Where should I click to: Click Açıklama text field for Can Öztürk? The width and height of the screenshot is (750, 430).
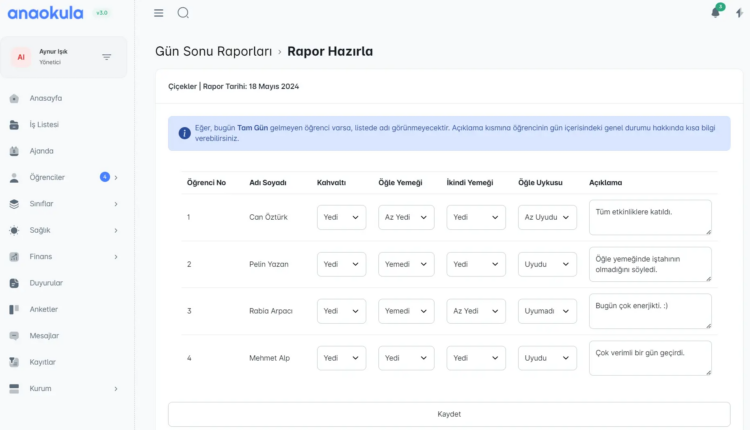click(650, 217)
